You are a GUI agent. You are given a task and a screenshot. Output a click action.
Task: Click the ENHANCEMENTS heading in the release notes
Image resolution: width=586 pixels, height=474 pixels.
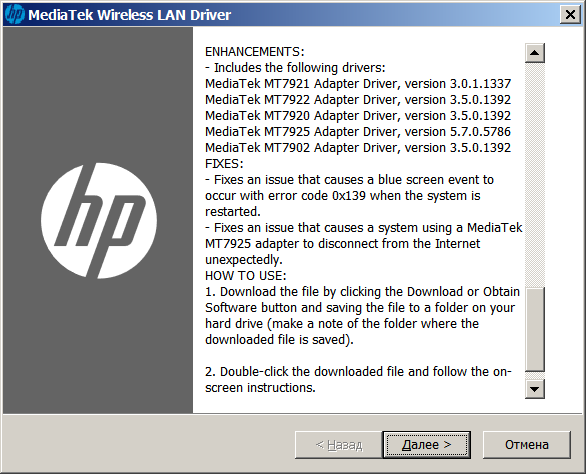pyautogui.click(x=255, y=52)
